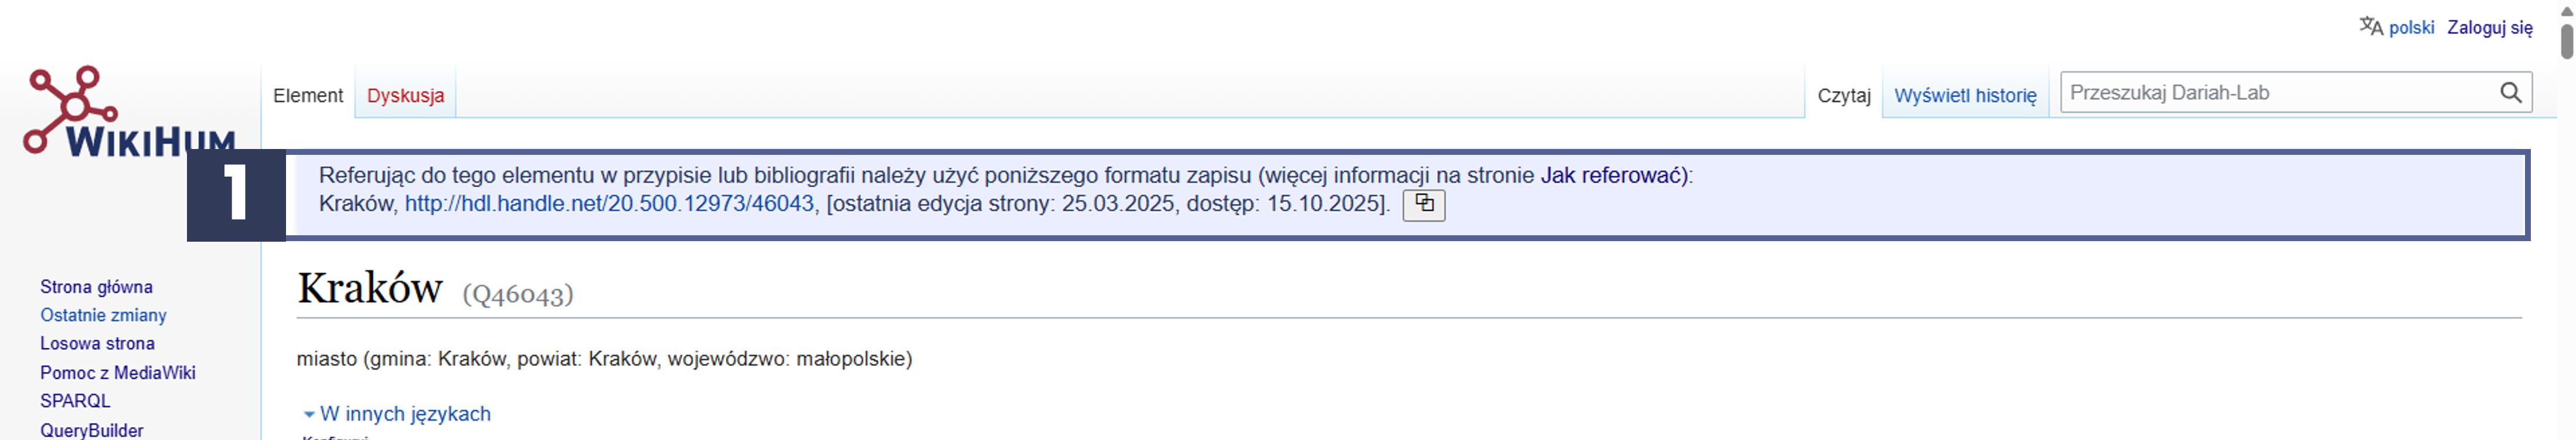Open the SPARQL sidebar link
Viewport: 2576px width, 440px height.
coord(75,401)
